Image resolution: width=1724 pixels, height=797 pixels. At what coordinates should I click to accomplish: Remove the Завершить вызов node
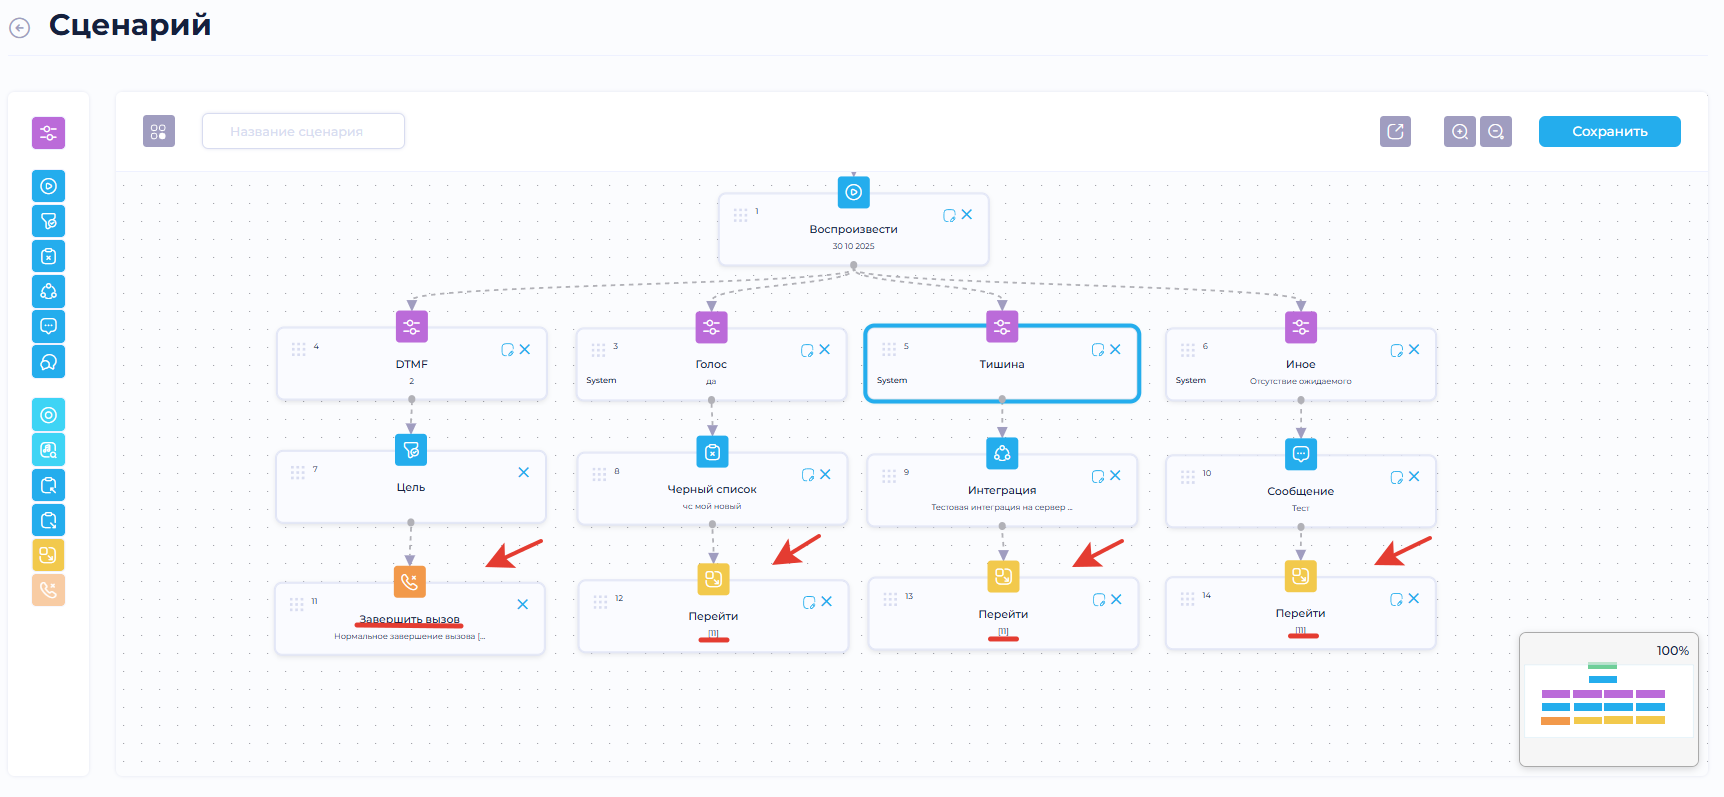click(x=522, y=604)
